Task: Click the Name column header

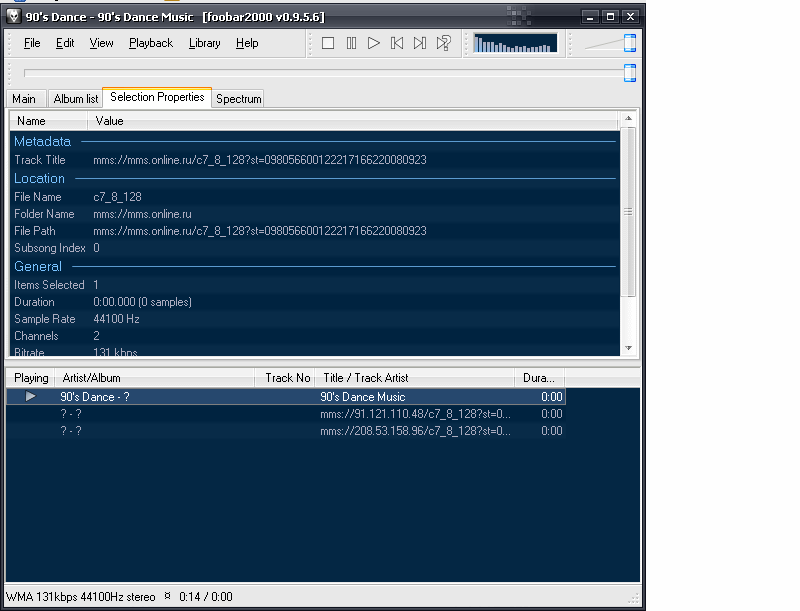Action: pyautogui.click(x=48, y=121)
